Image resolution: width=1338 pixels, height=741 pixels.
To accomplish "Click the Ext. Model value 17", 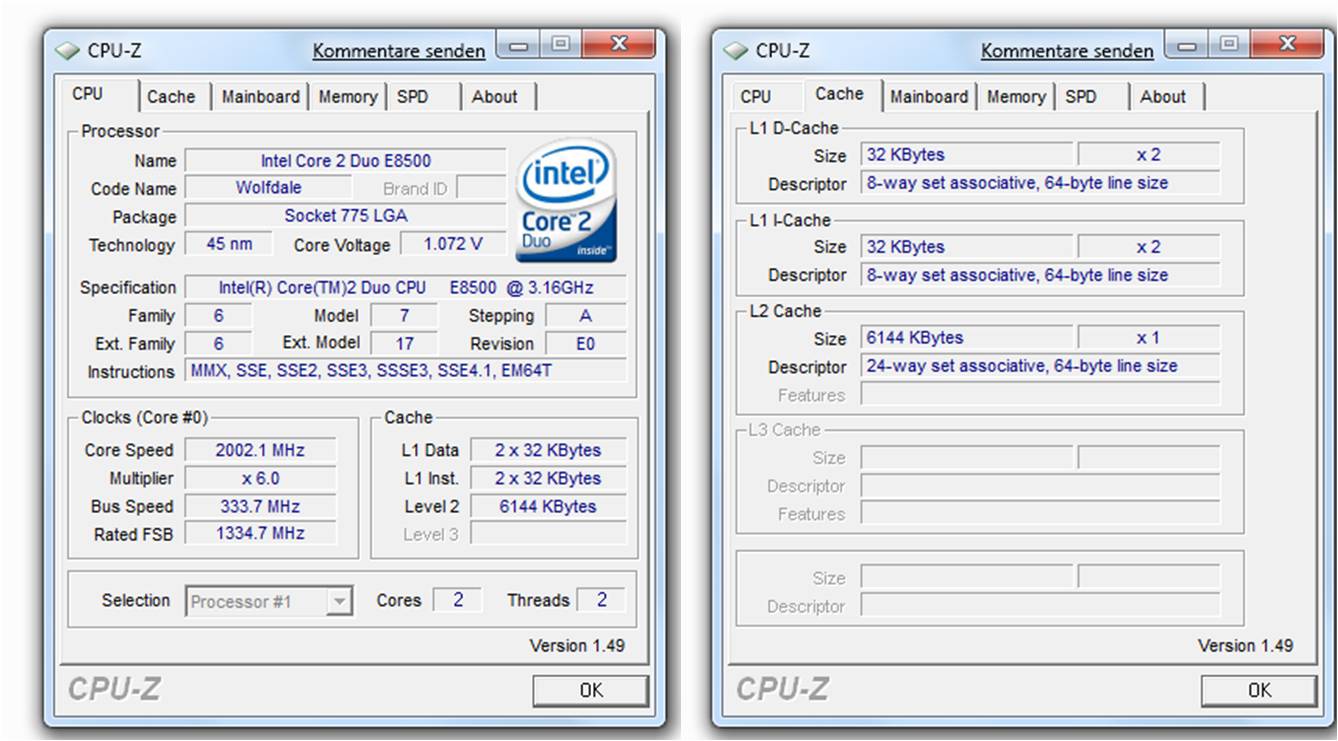I will (404, 344).
